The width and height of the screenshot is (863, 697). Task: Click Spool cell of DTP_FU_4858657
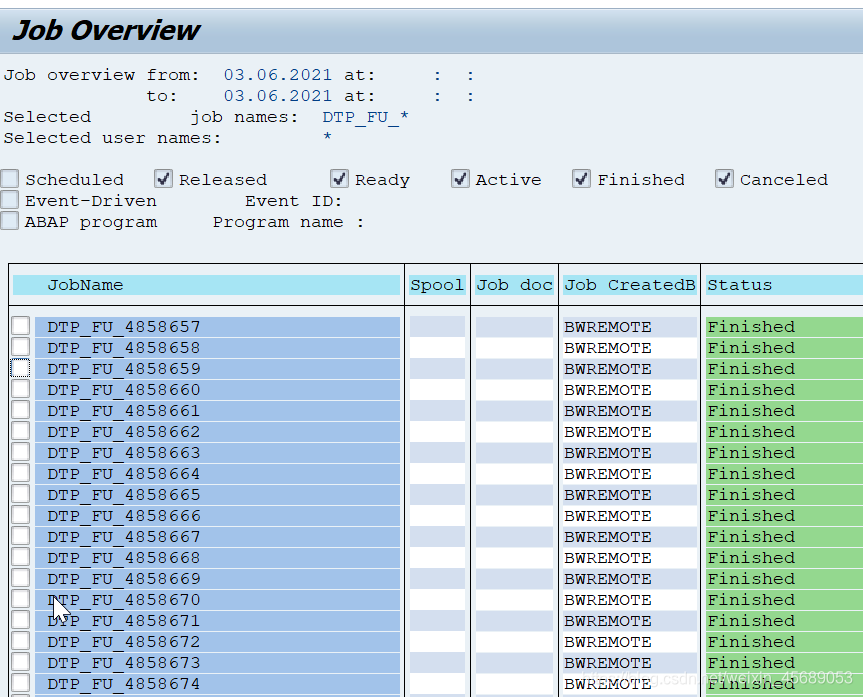[438, 326]
